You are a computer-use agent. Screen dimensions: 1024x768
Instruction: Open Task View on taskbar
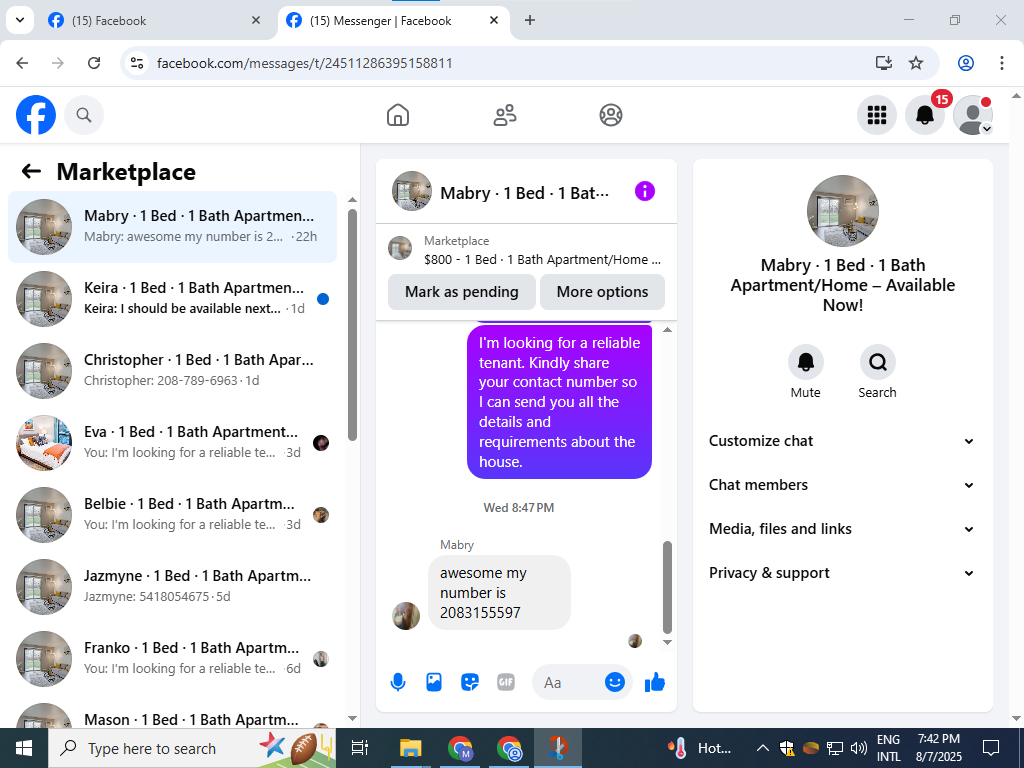pos(360,748)
